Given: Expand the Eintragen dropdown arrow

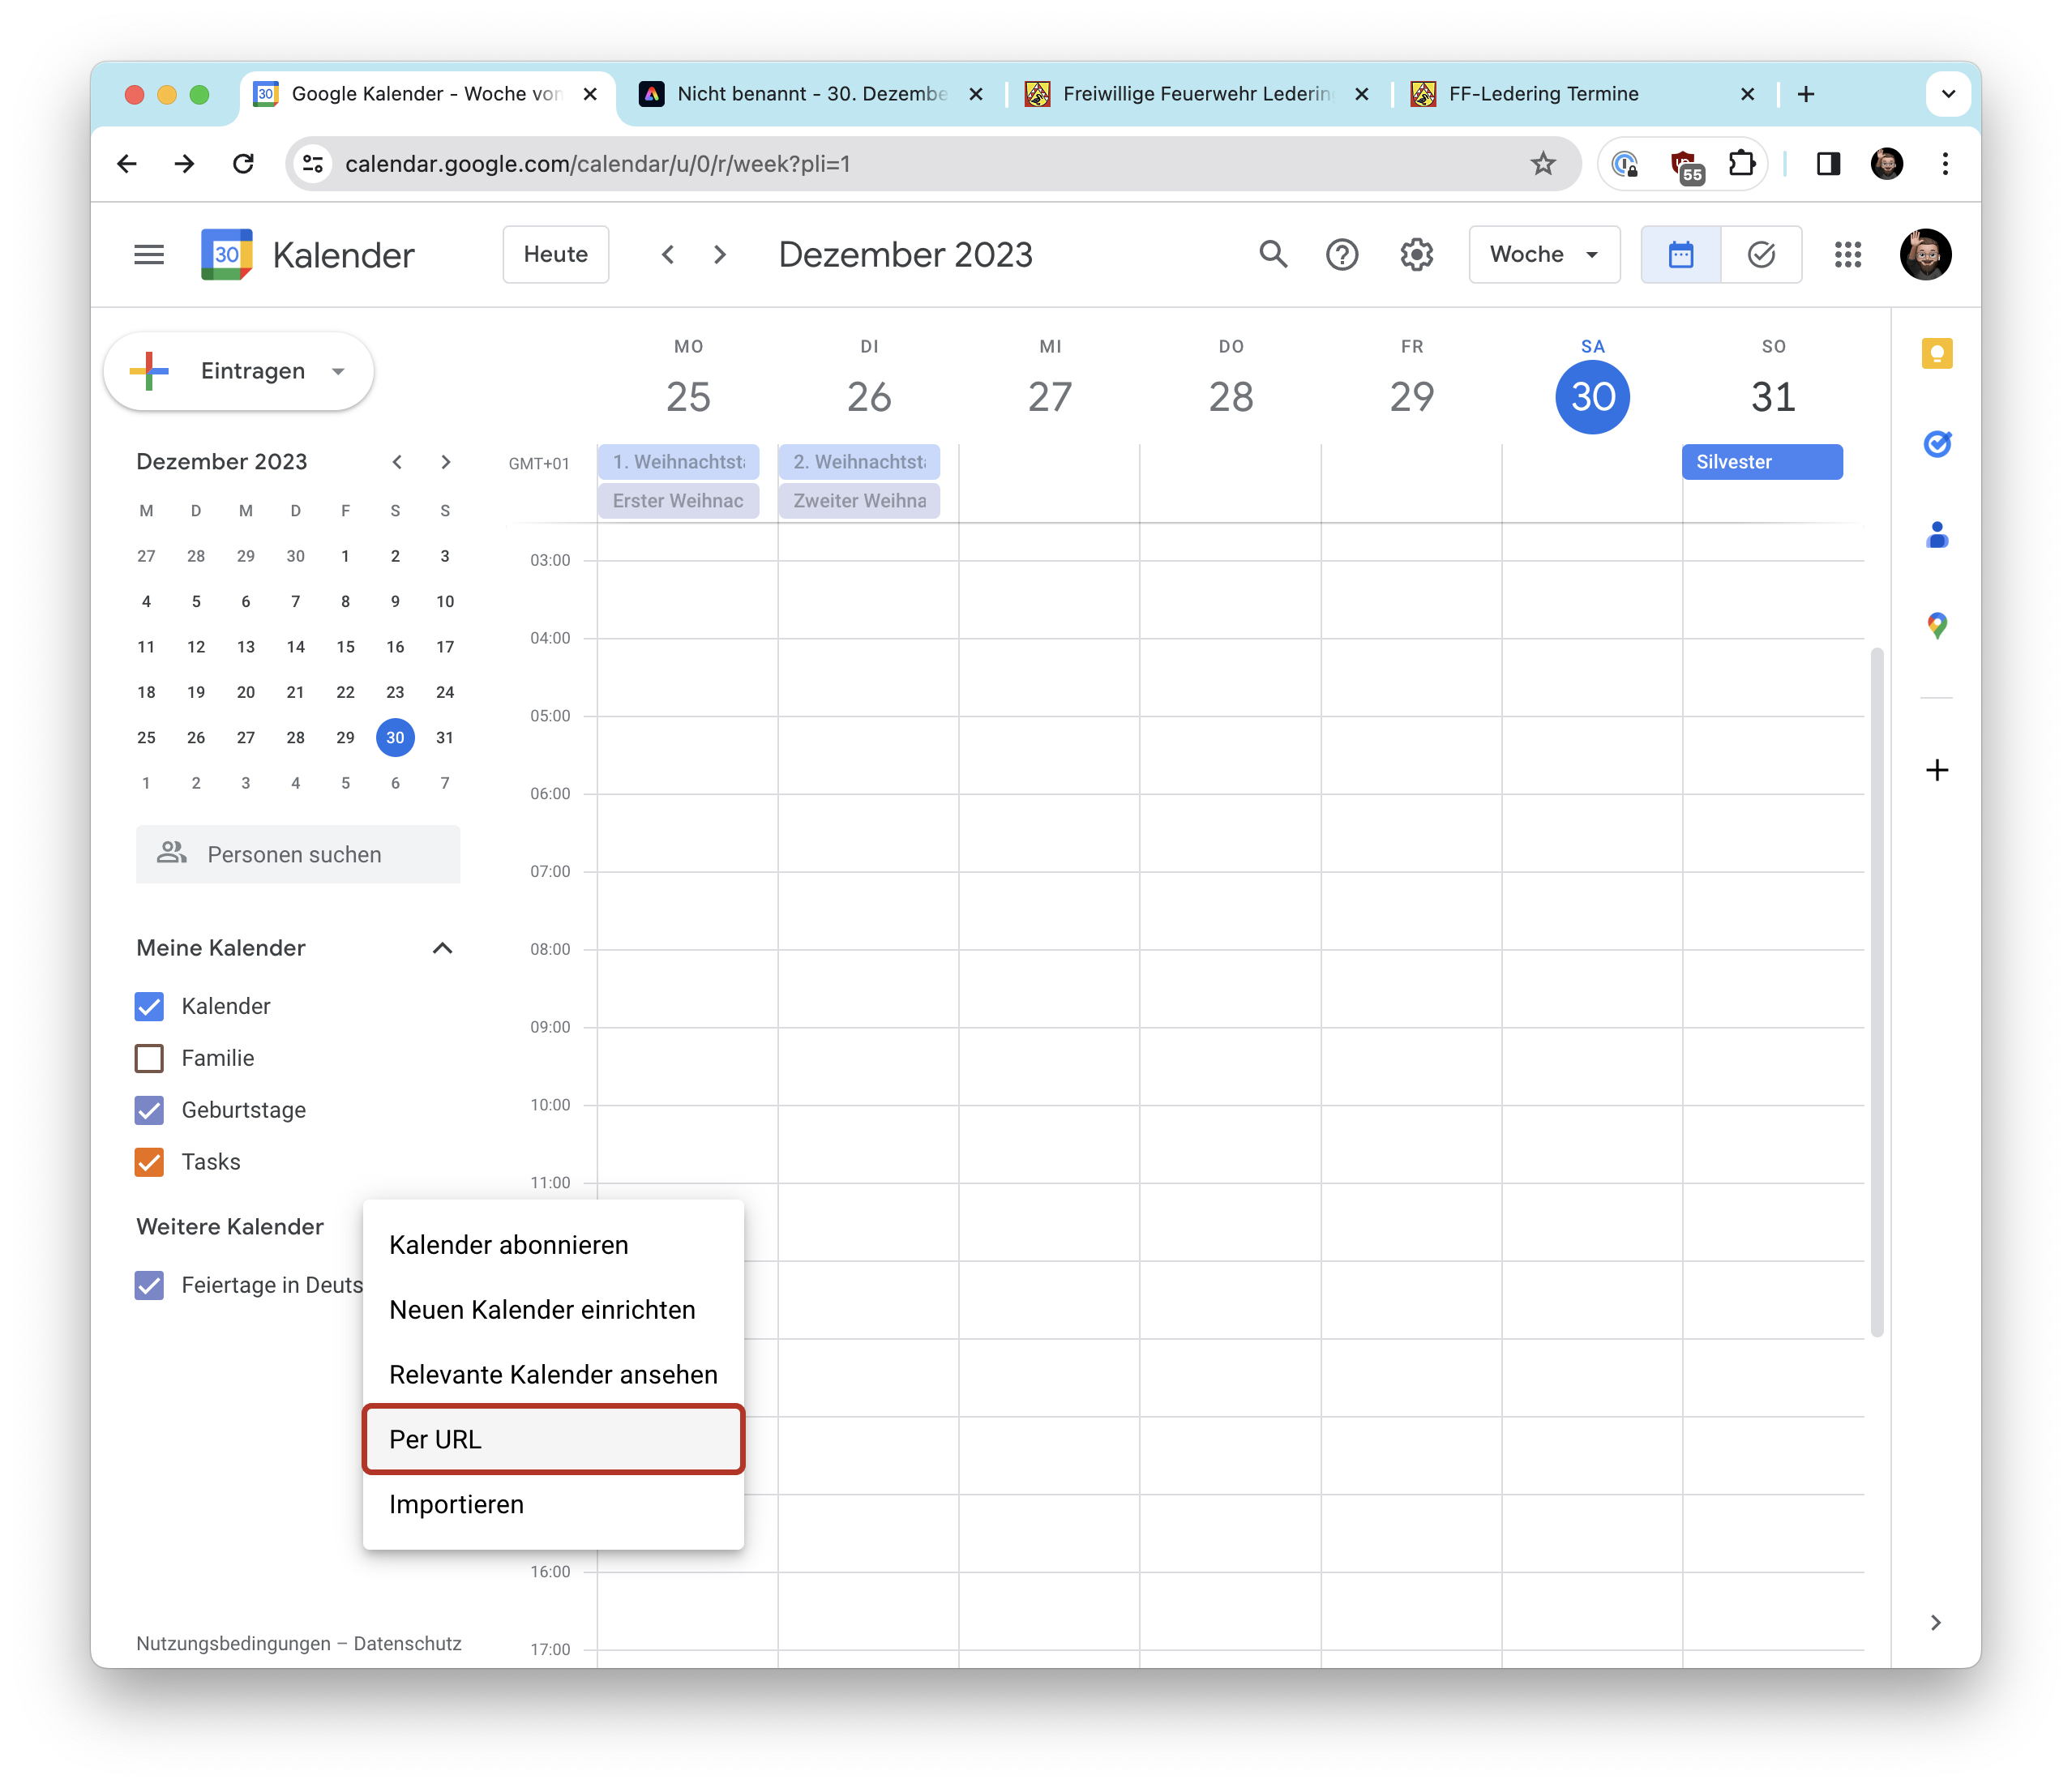Looking at the screenshot, I should [339, 371].
